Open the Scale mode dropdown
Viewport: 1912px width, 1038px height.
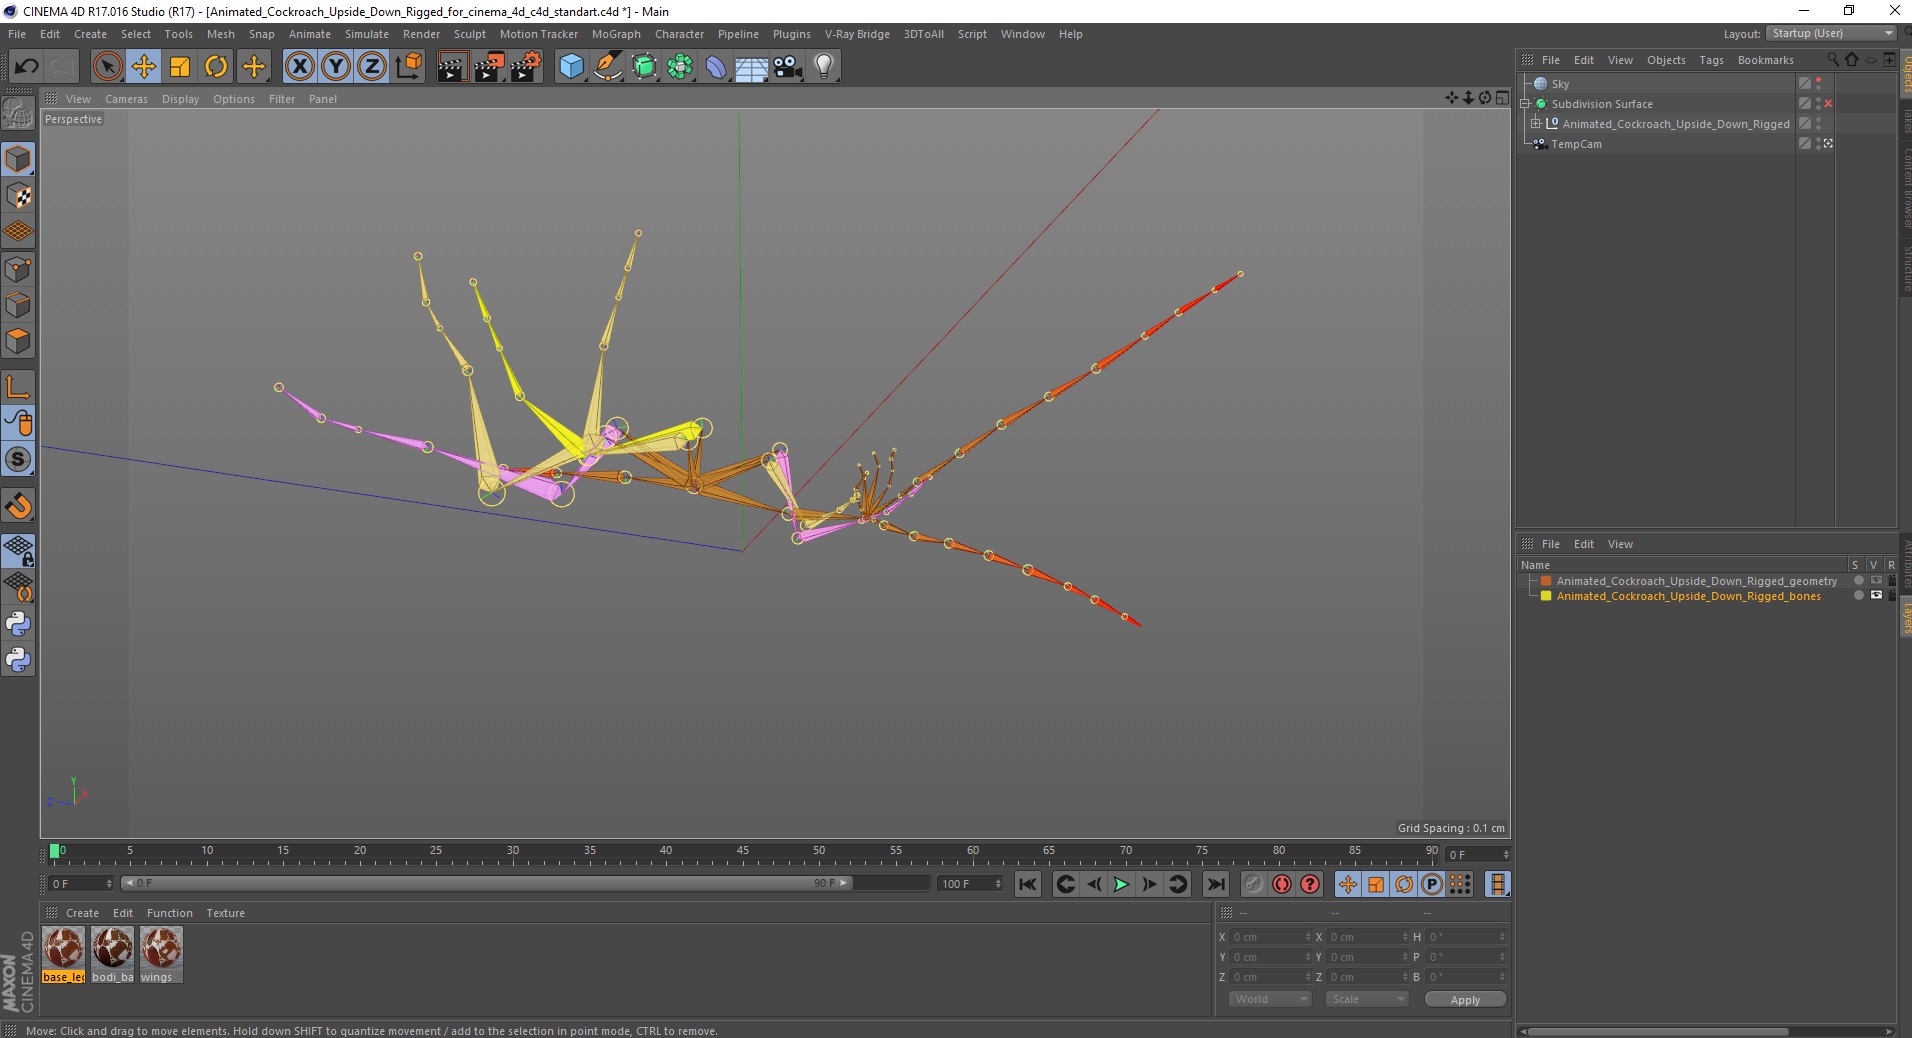1366,999
